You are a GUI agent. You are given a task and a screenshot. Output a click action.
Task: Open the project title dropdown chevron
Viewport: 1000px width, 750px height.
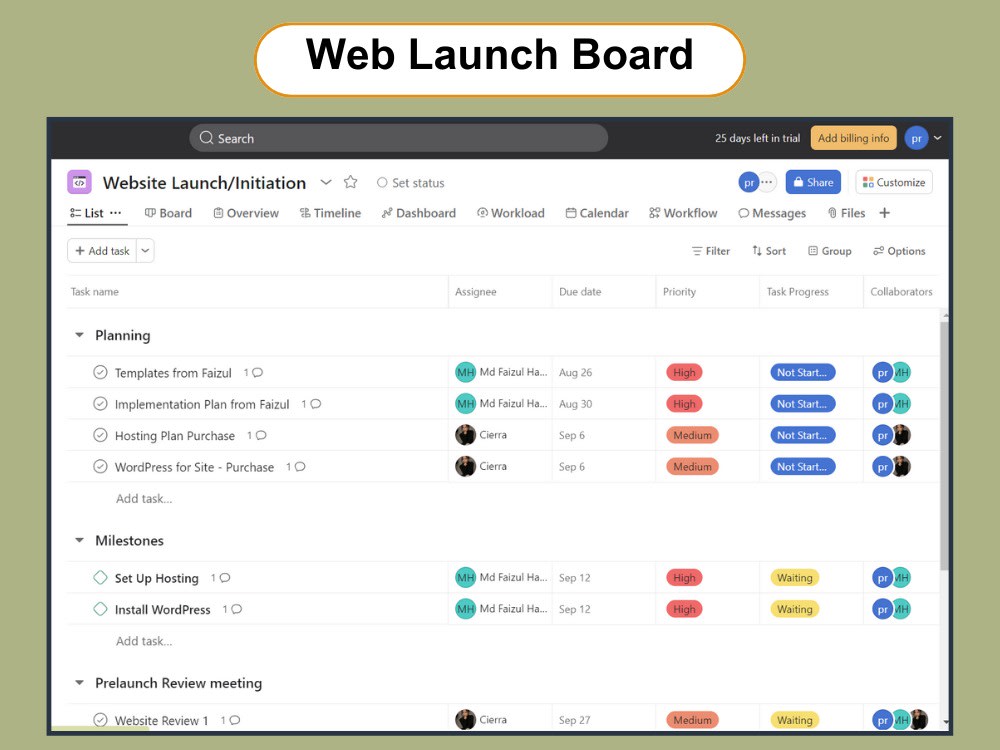coord(326,182)
